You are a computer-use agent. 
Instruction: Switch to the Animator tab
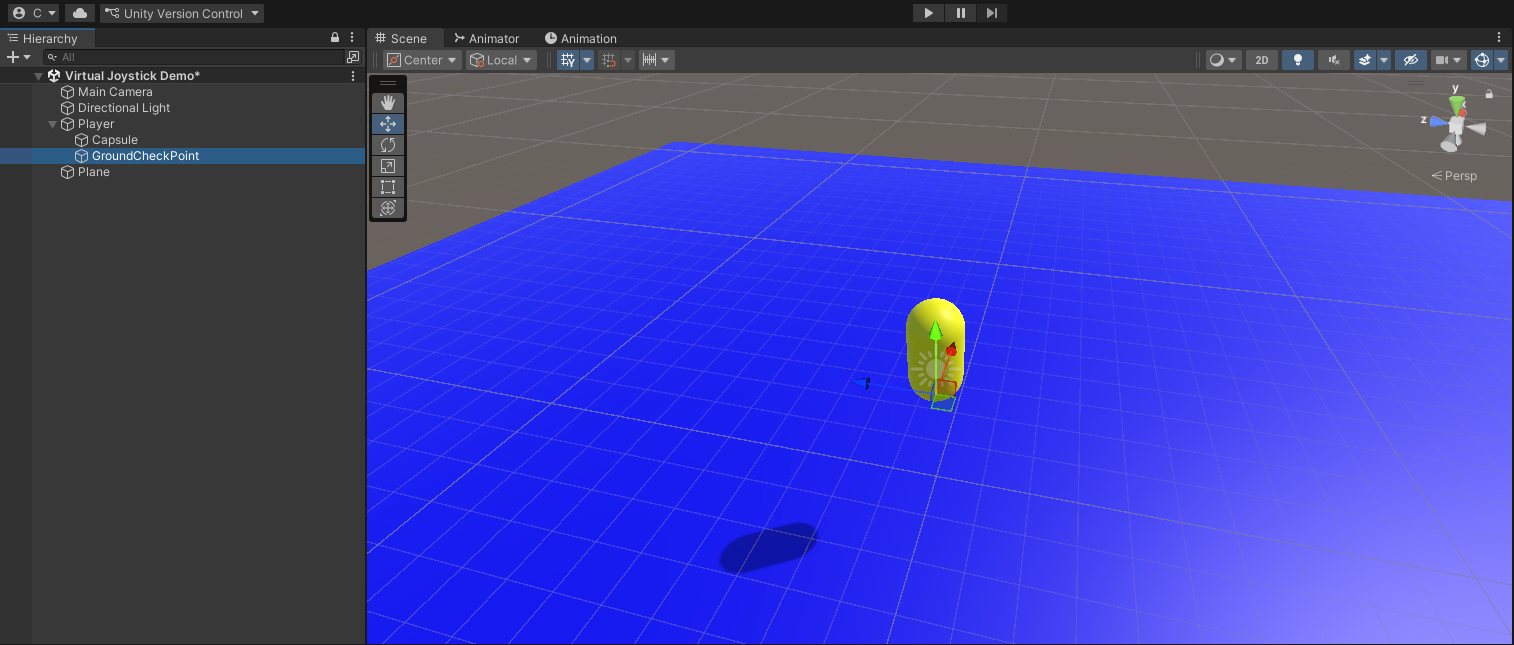[488, 38]
